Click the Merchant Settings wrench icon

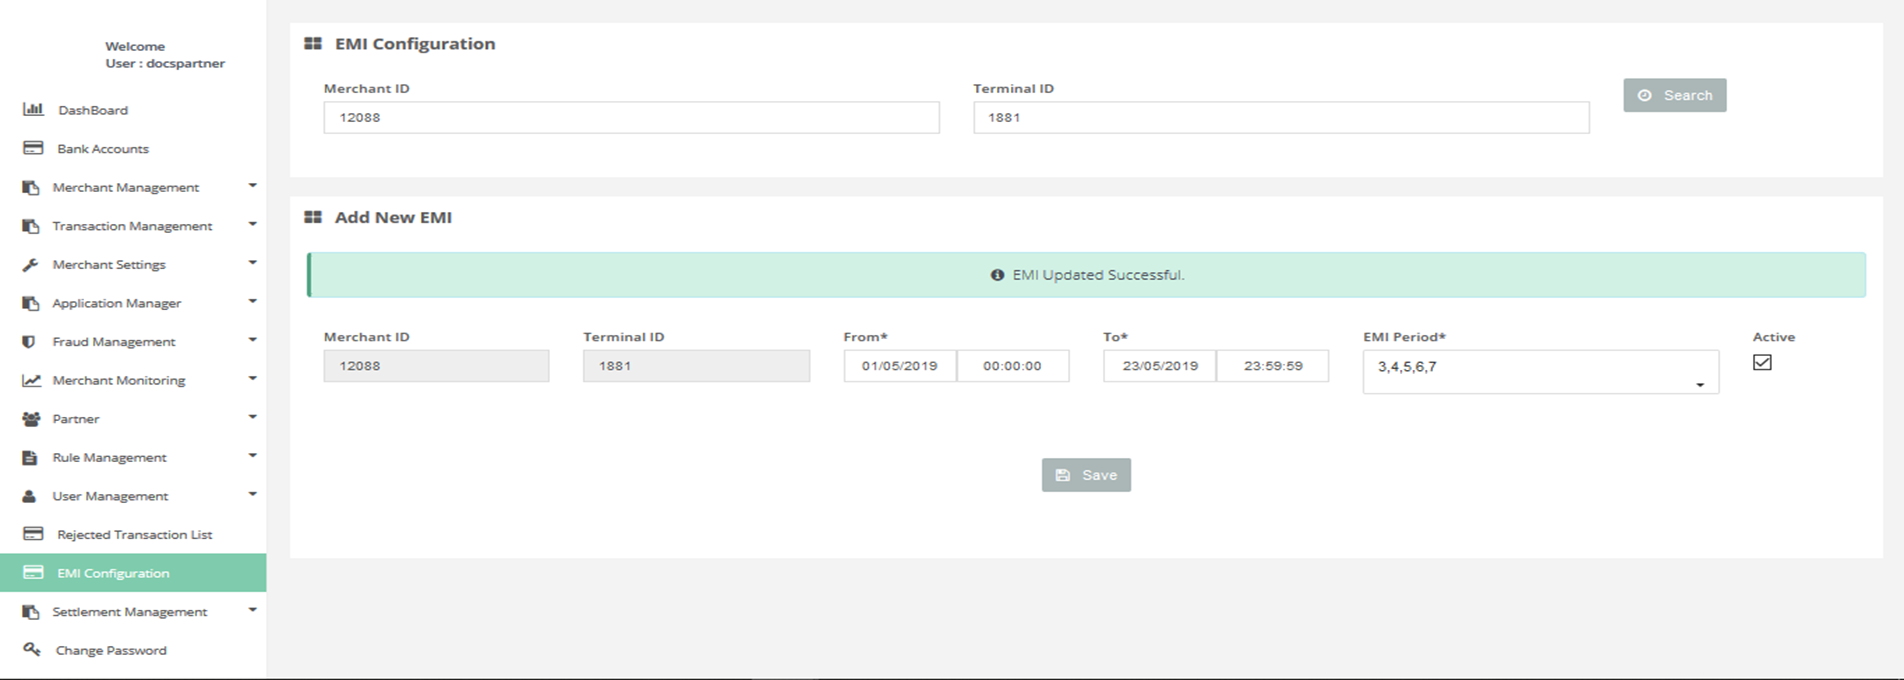click(31, 265)
